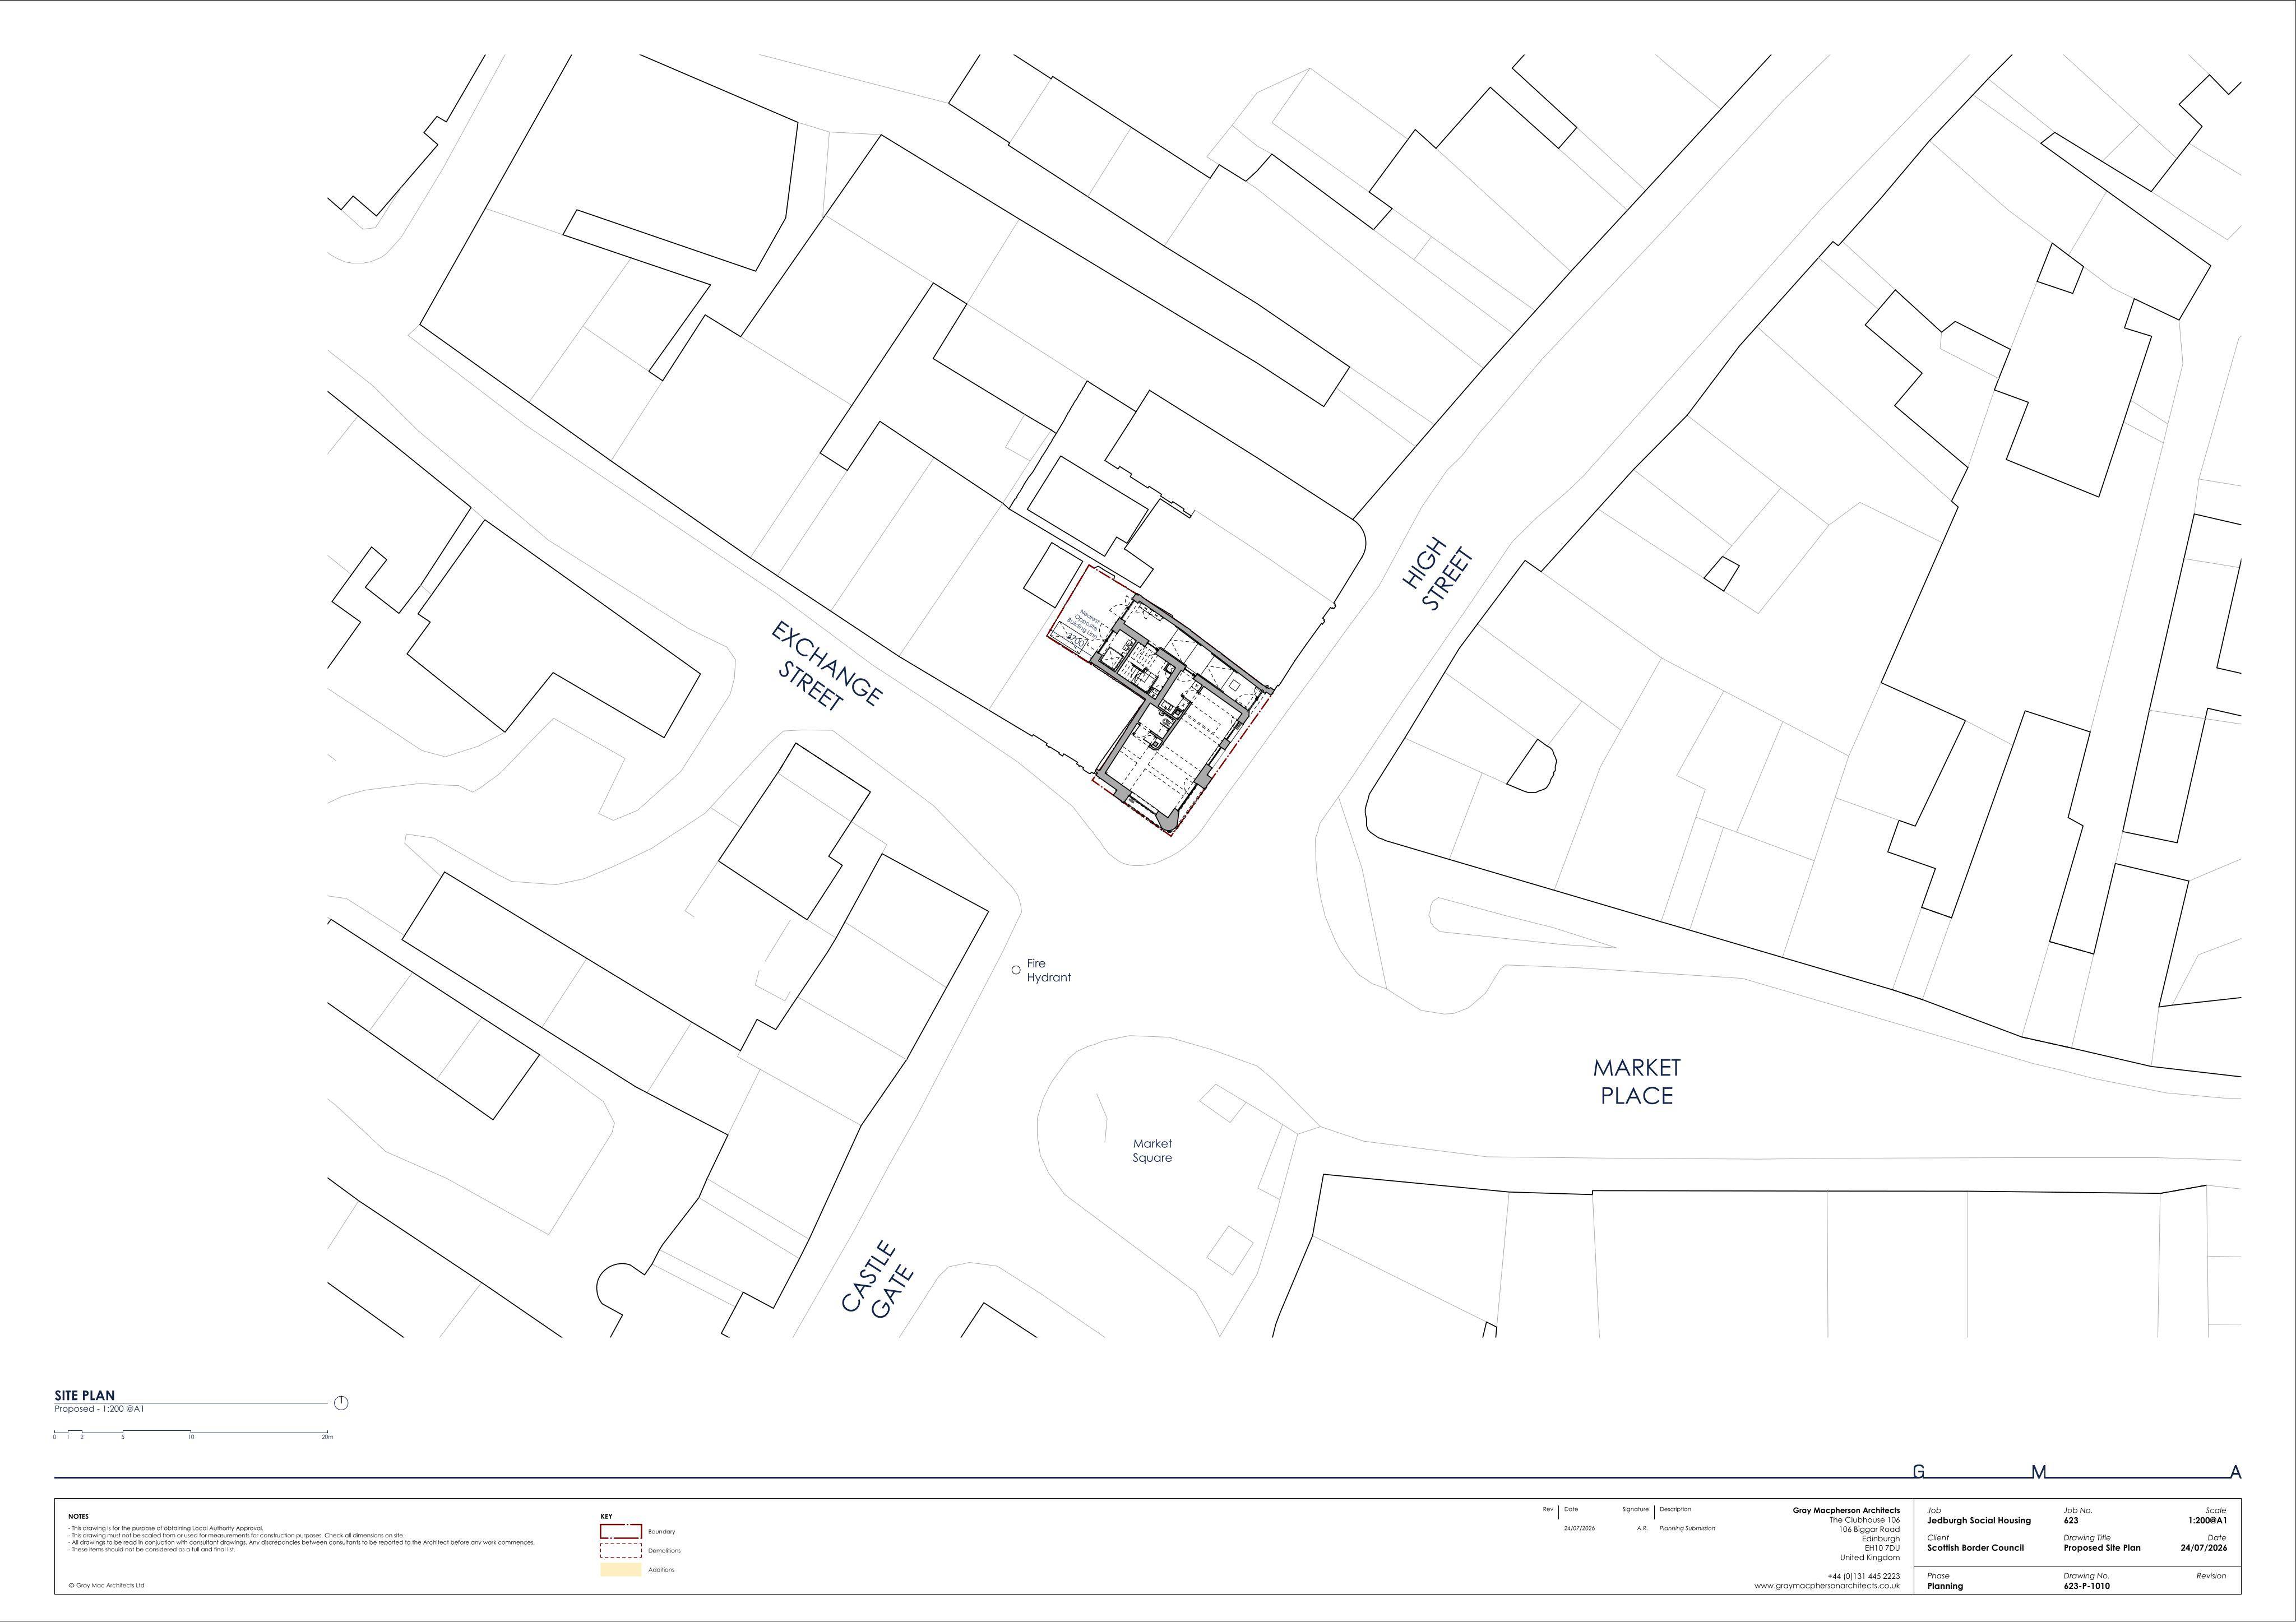Click '© Gray Mac Architects Ltd' copyright text
The width and height of the screenshot is (2296, 1622).
pos(106,1585)
